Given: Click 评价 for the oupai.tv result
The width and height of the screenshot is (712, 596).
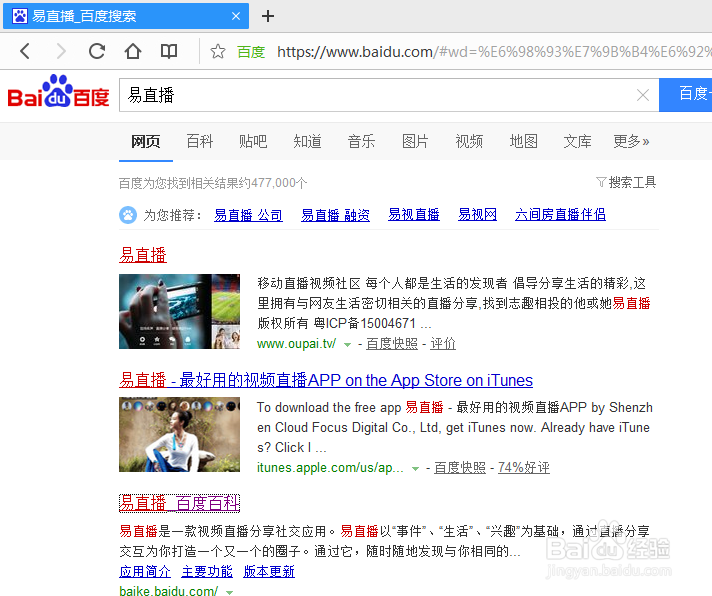Looking at the screenshot, I should tap(443, 344).
